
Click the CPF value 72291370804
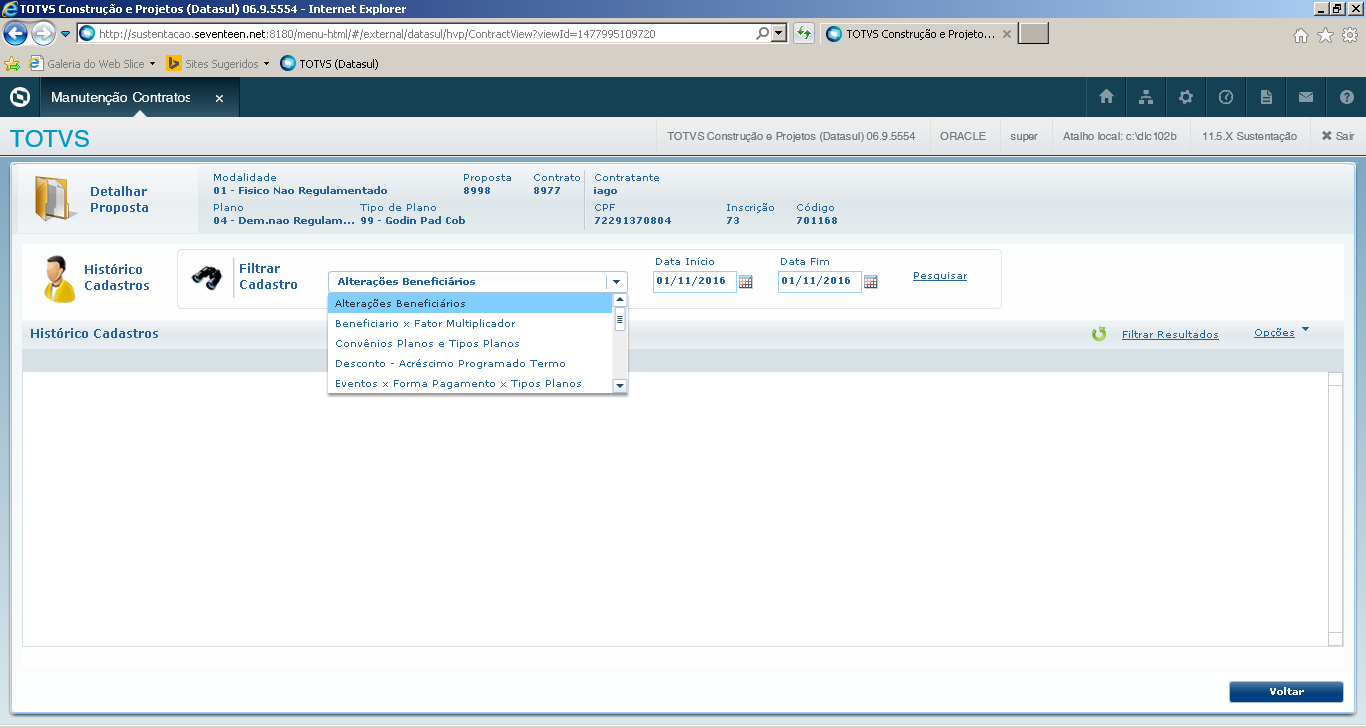(x=633, y=220)
